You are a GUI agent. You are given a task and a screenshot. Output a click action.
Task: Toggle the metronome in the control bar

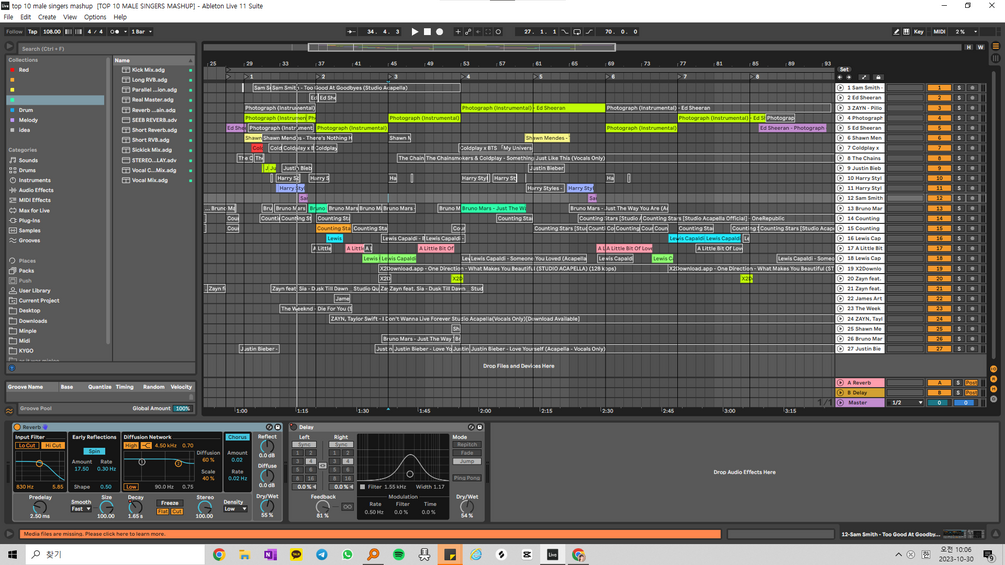[x=115, y=31]
